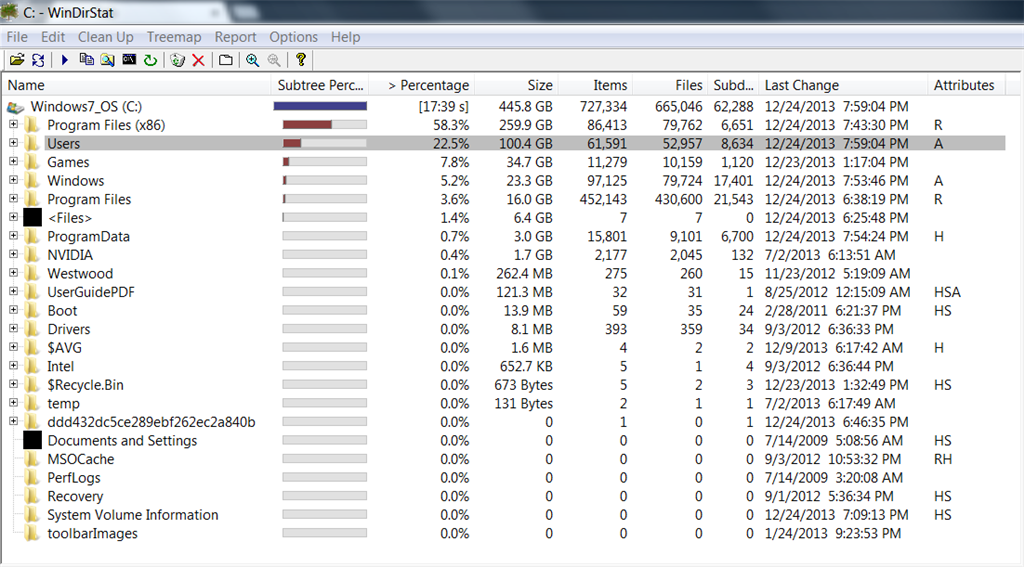Click the Open drive toolbar icon
1024x567 pixels.
pyautogui.click(x=17, y=60)
